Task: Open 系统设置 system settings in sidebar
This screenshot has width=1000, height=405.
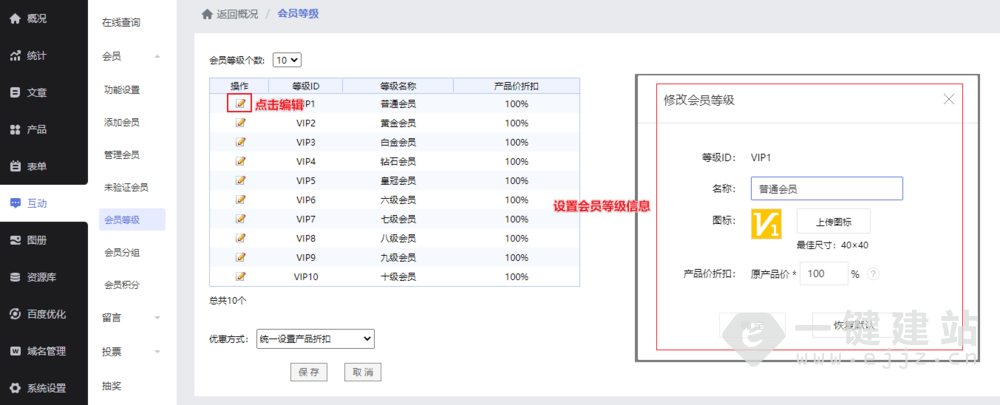Action: (45, 388)
